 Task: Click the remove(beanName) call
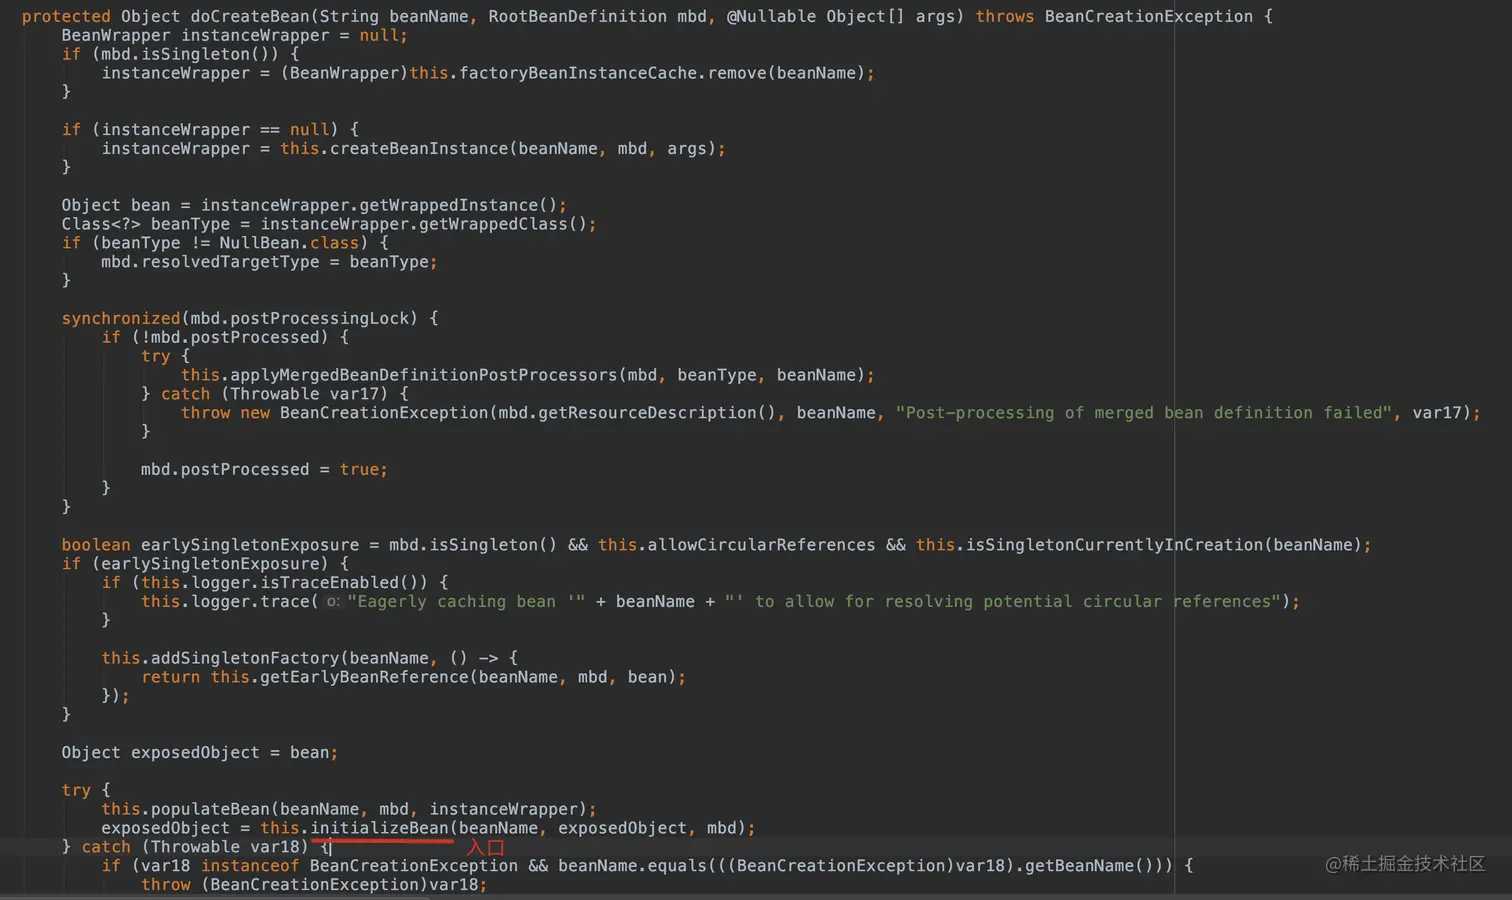786,74
